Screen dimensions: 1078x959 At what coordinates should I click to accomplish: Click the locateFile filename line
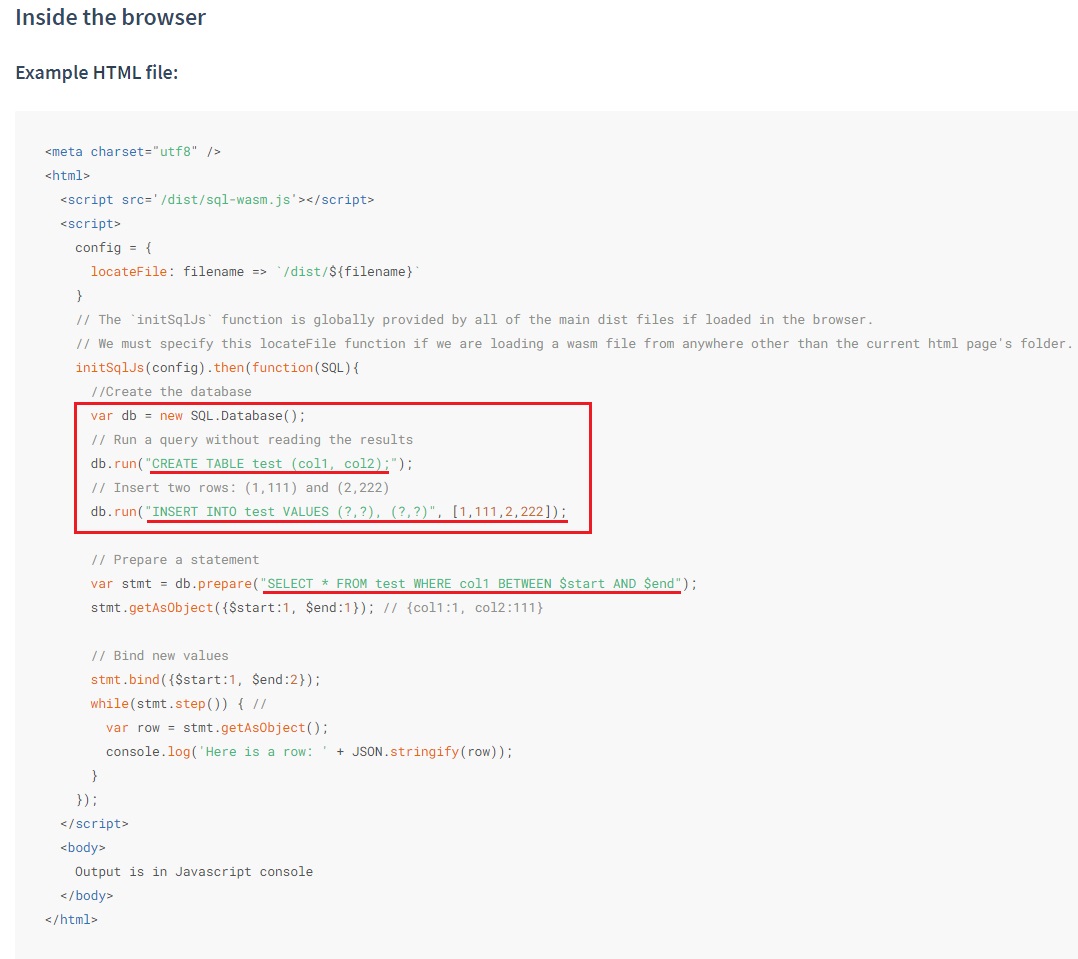255,272
